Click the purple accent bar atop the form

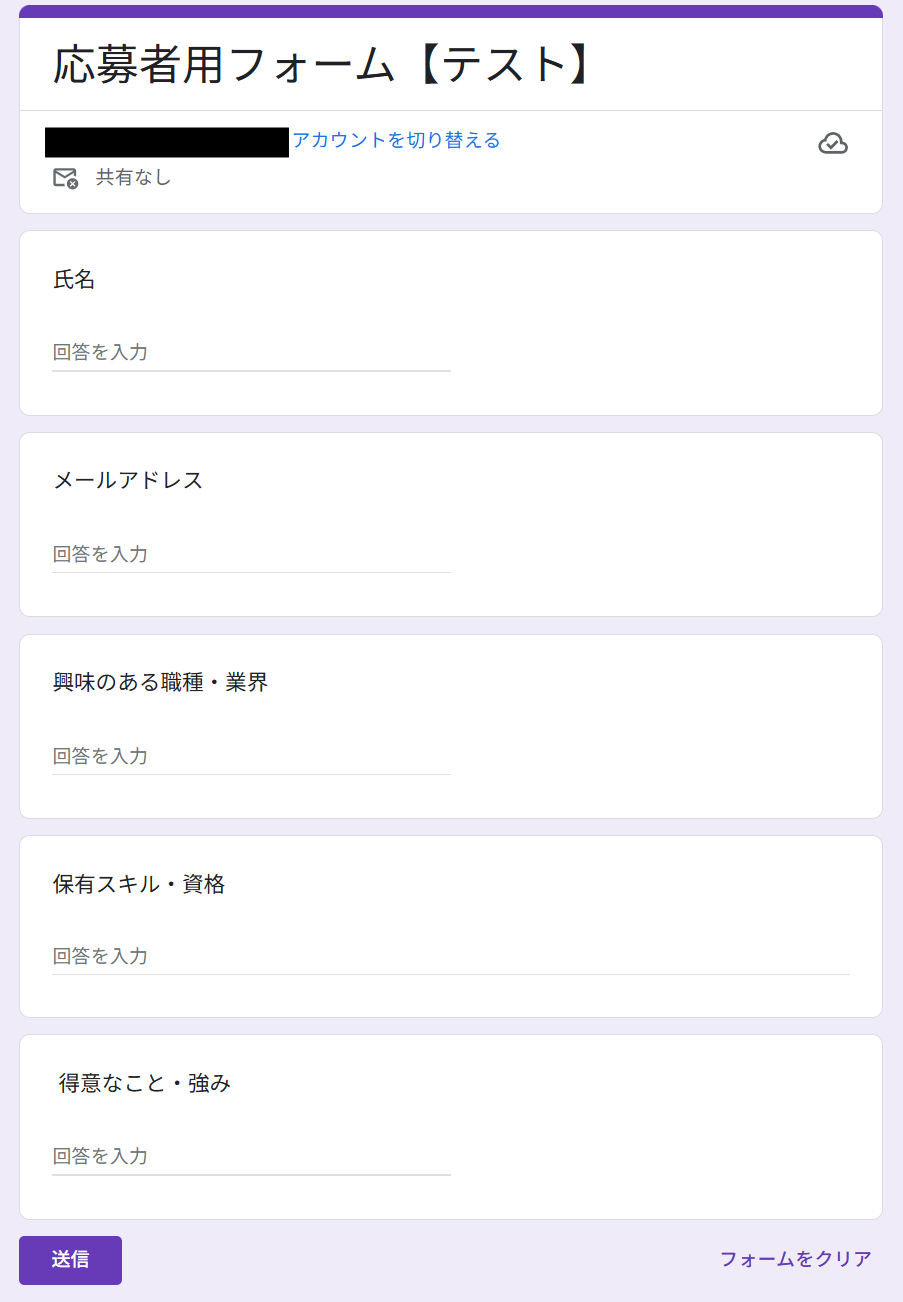(x=451, y=11)
